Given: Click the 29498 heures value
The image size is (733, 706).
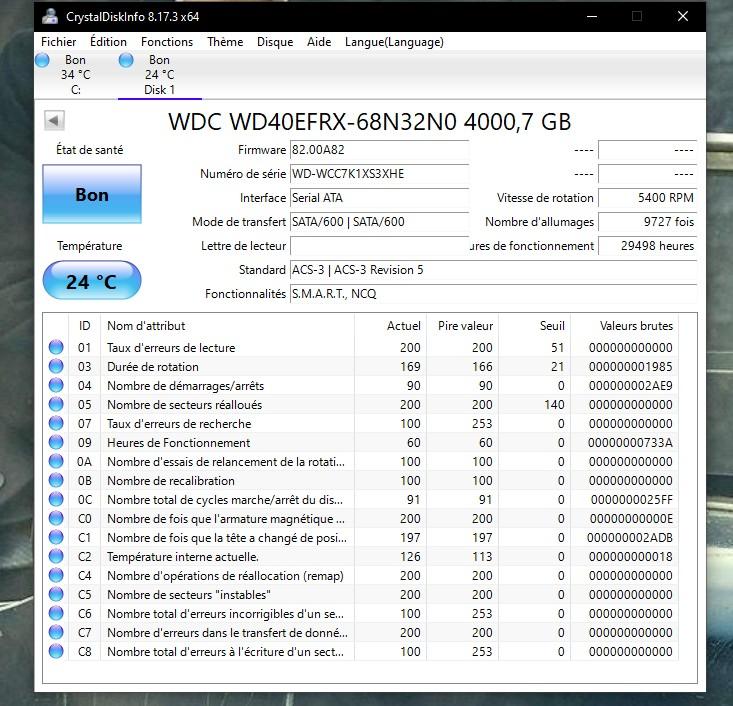Looking at the screenshot, I should click(647, 246).
